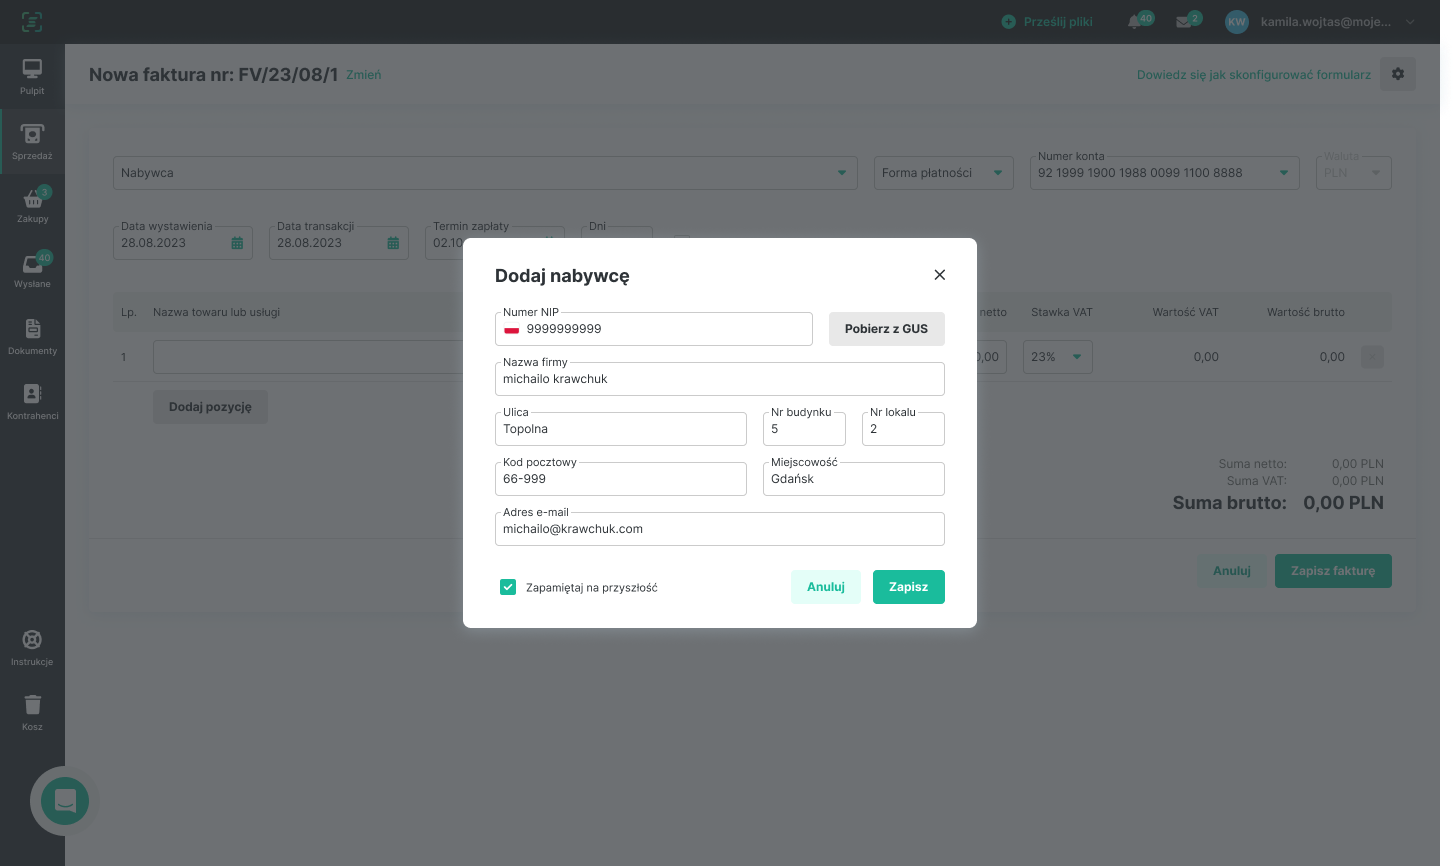Image resolution: width=1456 pixels, height=866 pixels.
Task: Open the messages envelope icon
Action: point(1184,22)
